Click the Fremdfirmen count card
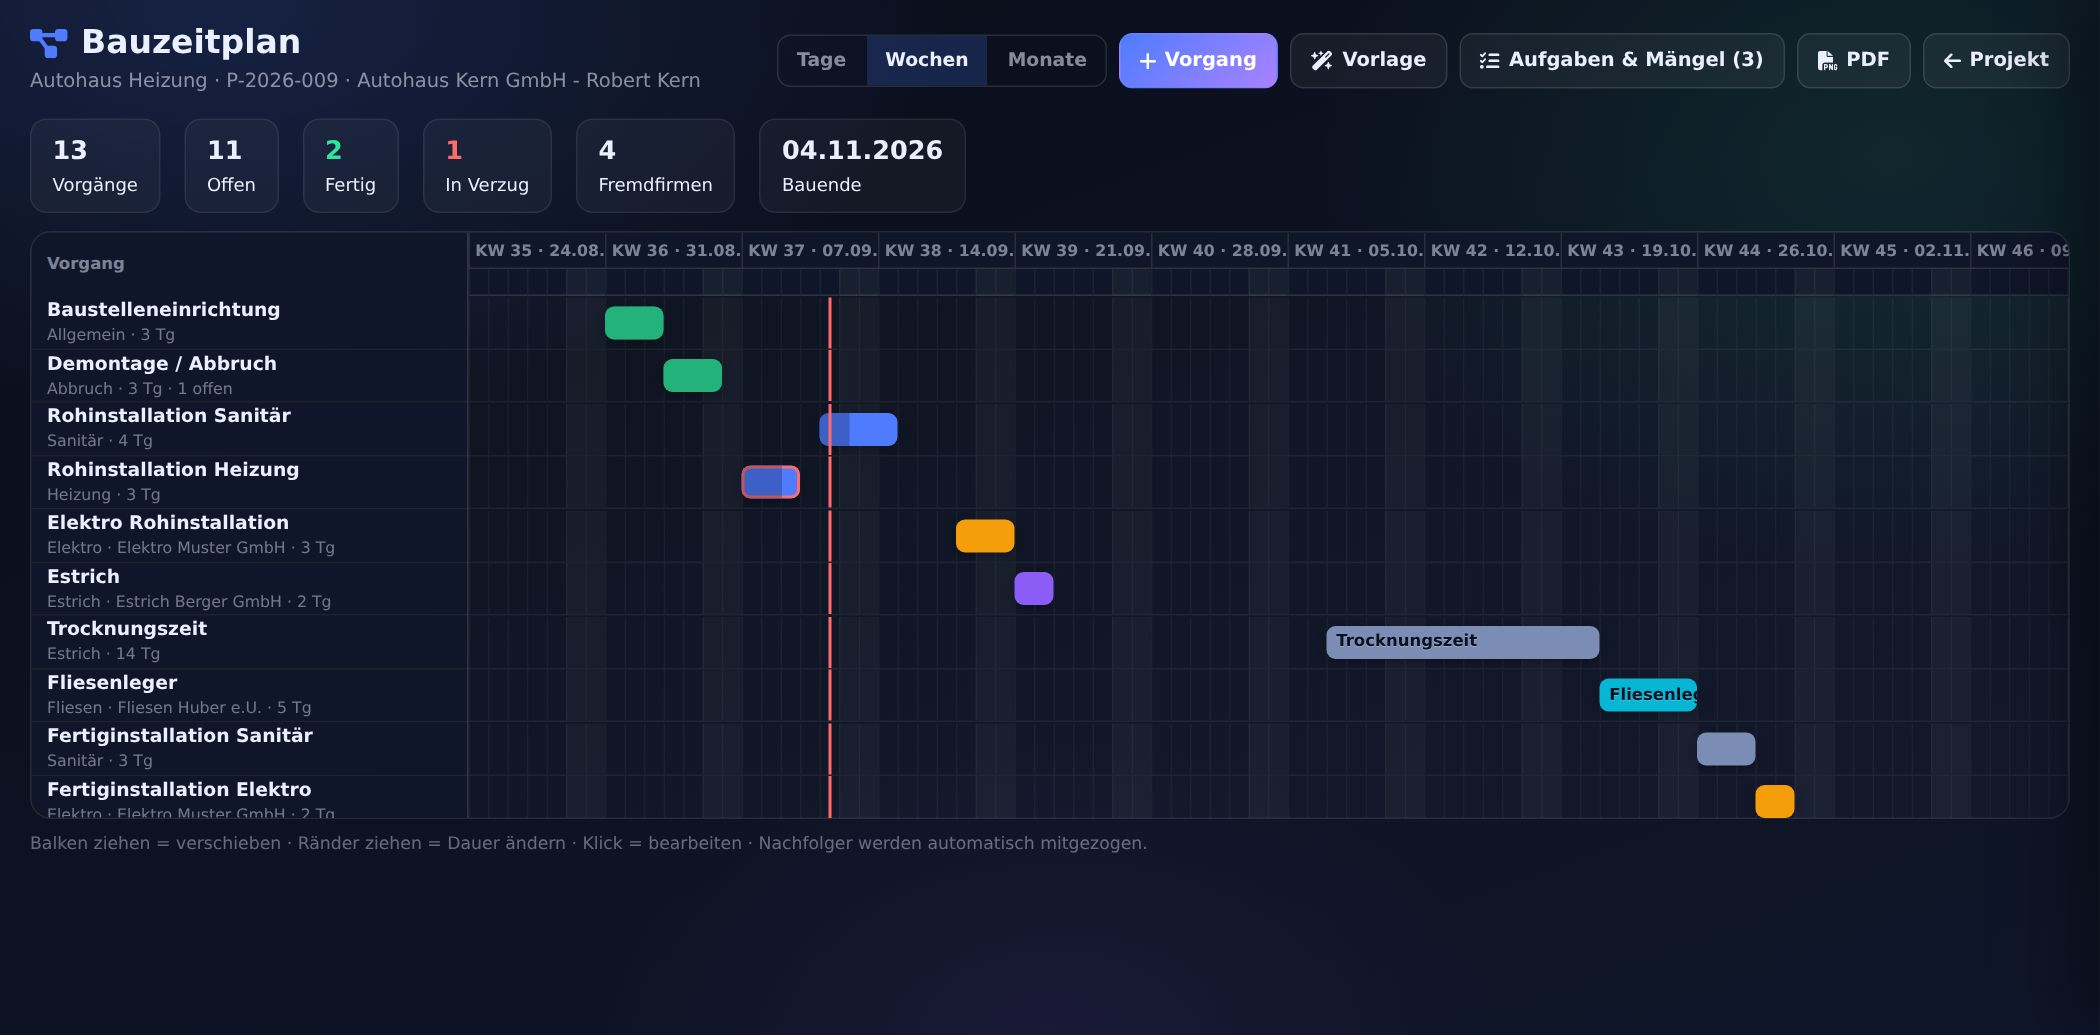2100x1035 pixels. click(x=655, y=166)
